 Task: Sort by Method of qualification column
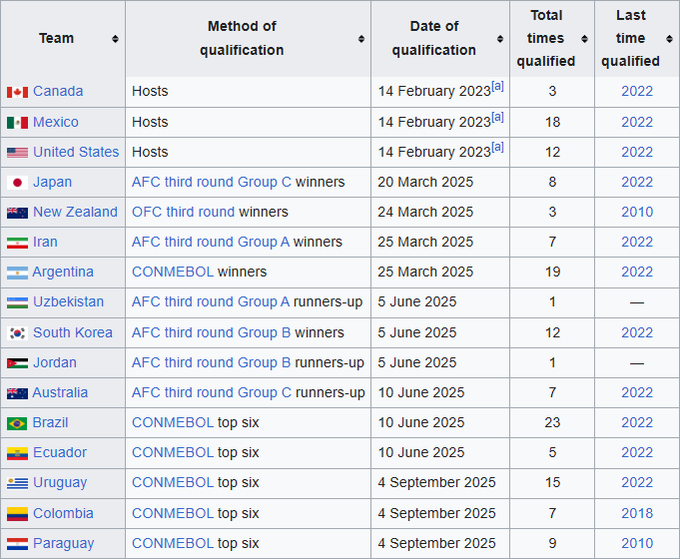tap(360, 39)
